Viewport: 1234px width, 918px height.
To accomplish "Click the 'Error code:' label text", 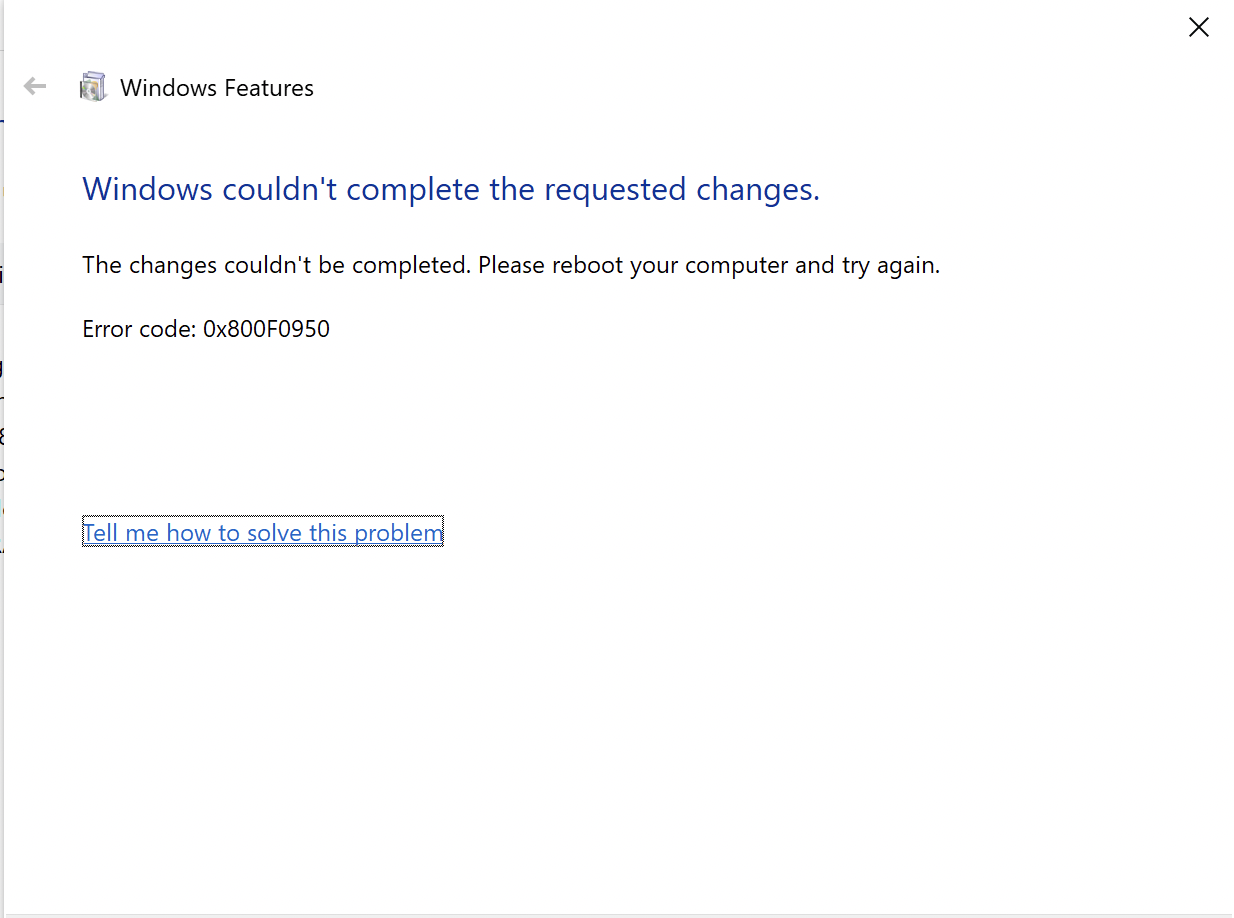I will point(139,329).
